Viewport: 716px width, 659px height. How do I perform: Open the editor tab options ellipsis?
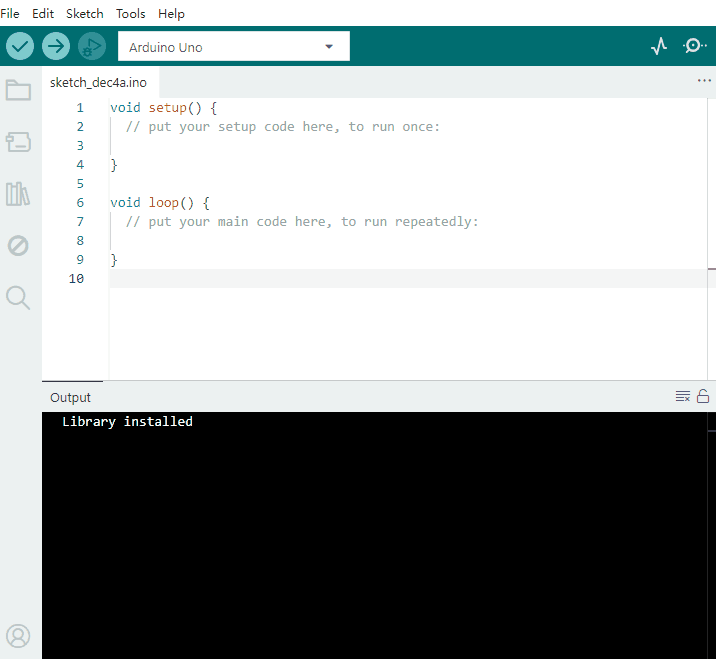coord(704,81)
